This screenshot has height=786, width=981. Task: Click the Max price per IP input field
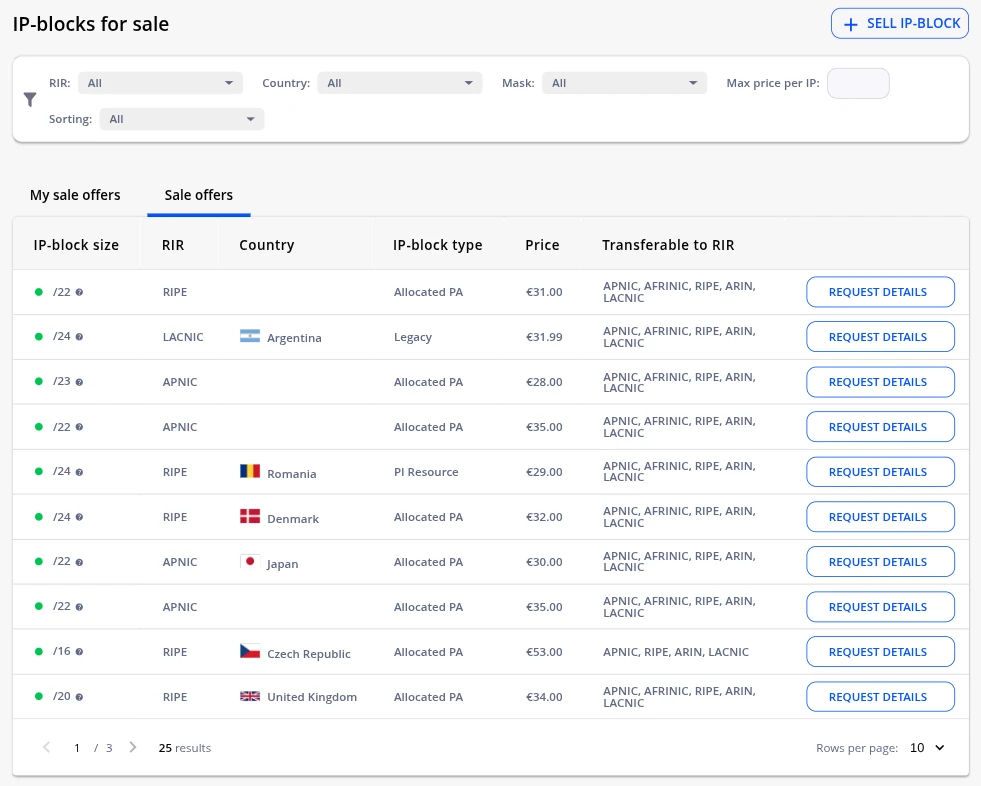click(858, 83)
